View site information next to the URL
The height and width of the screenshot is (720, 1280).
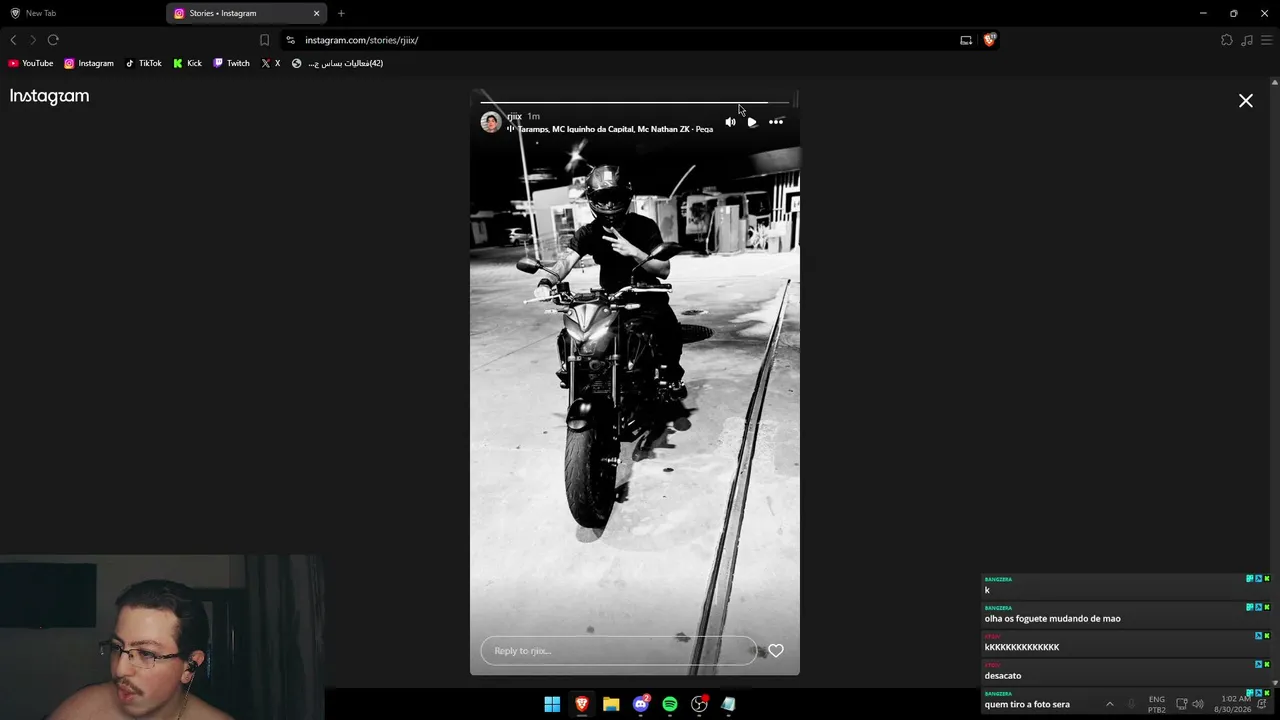click(290, 40)
